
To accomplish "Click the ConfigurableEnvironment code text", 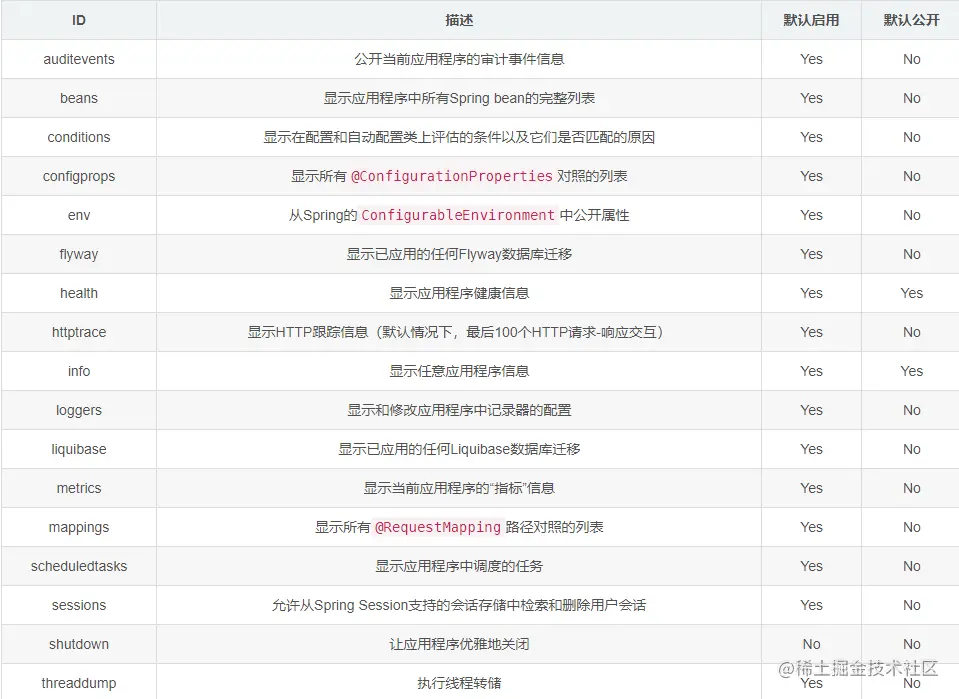I will [x=457, y=215].
